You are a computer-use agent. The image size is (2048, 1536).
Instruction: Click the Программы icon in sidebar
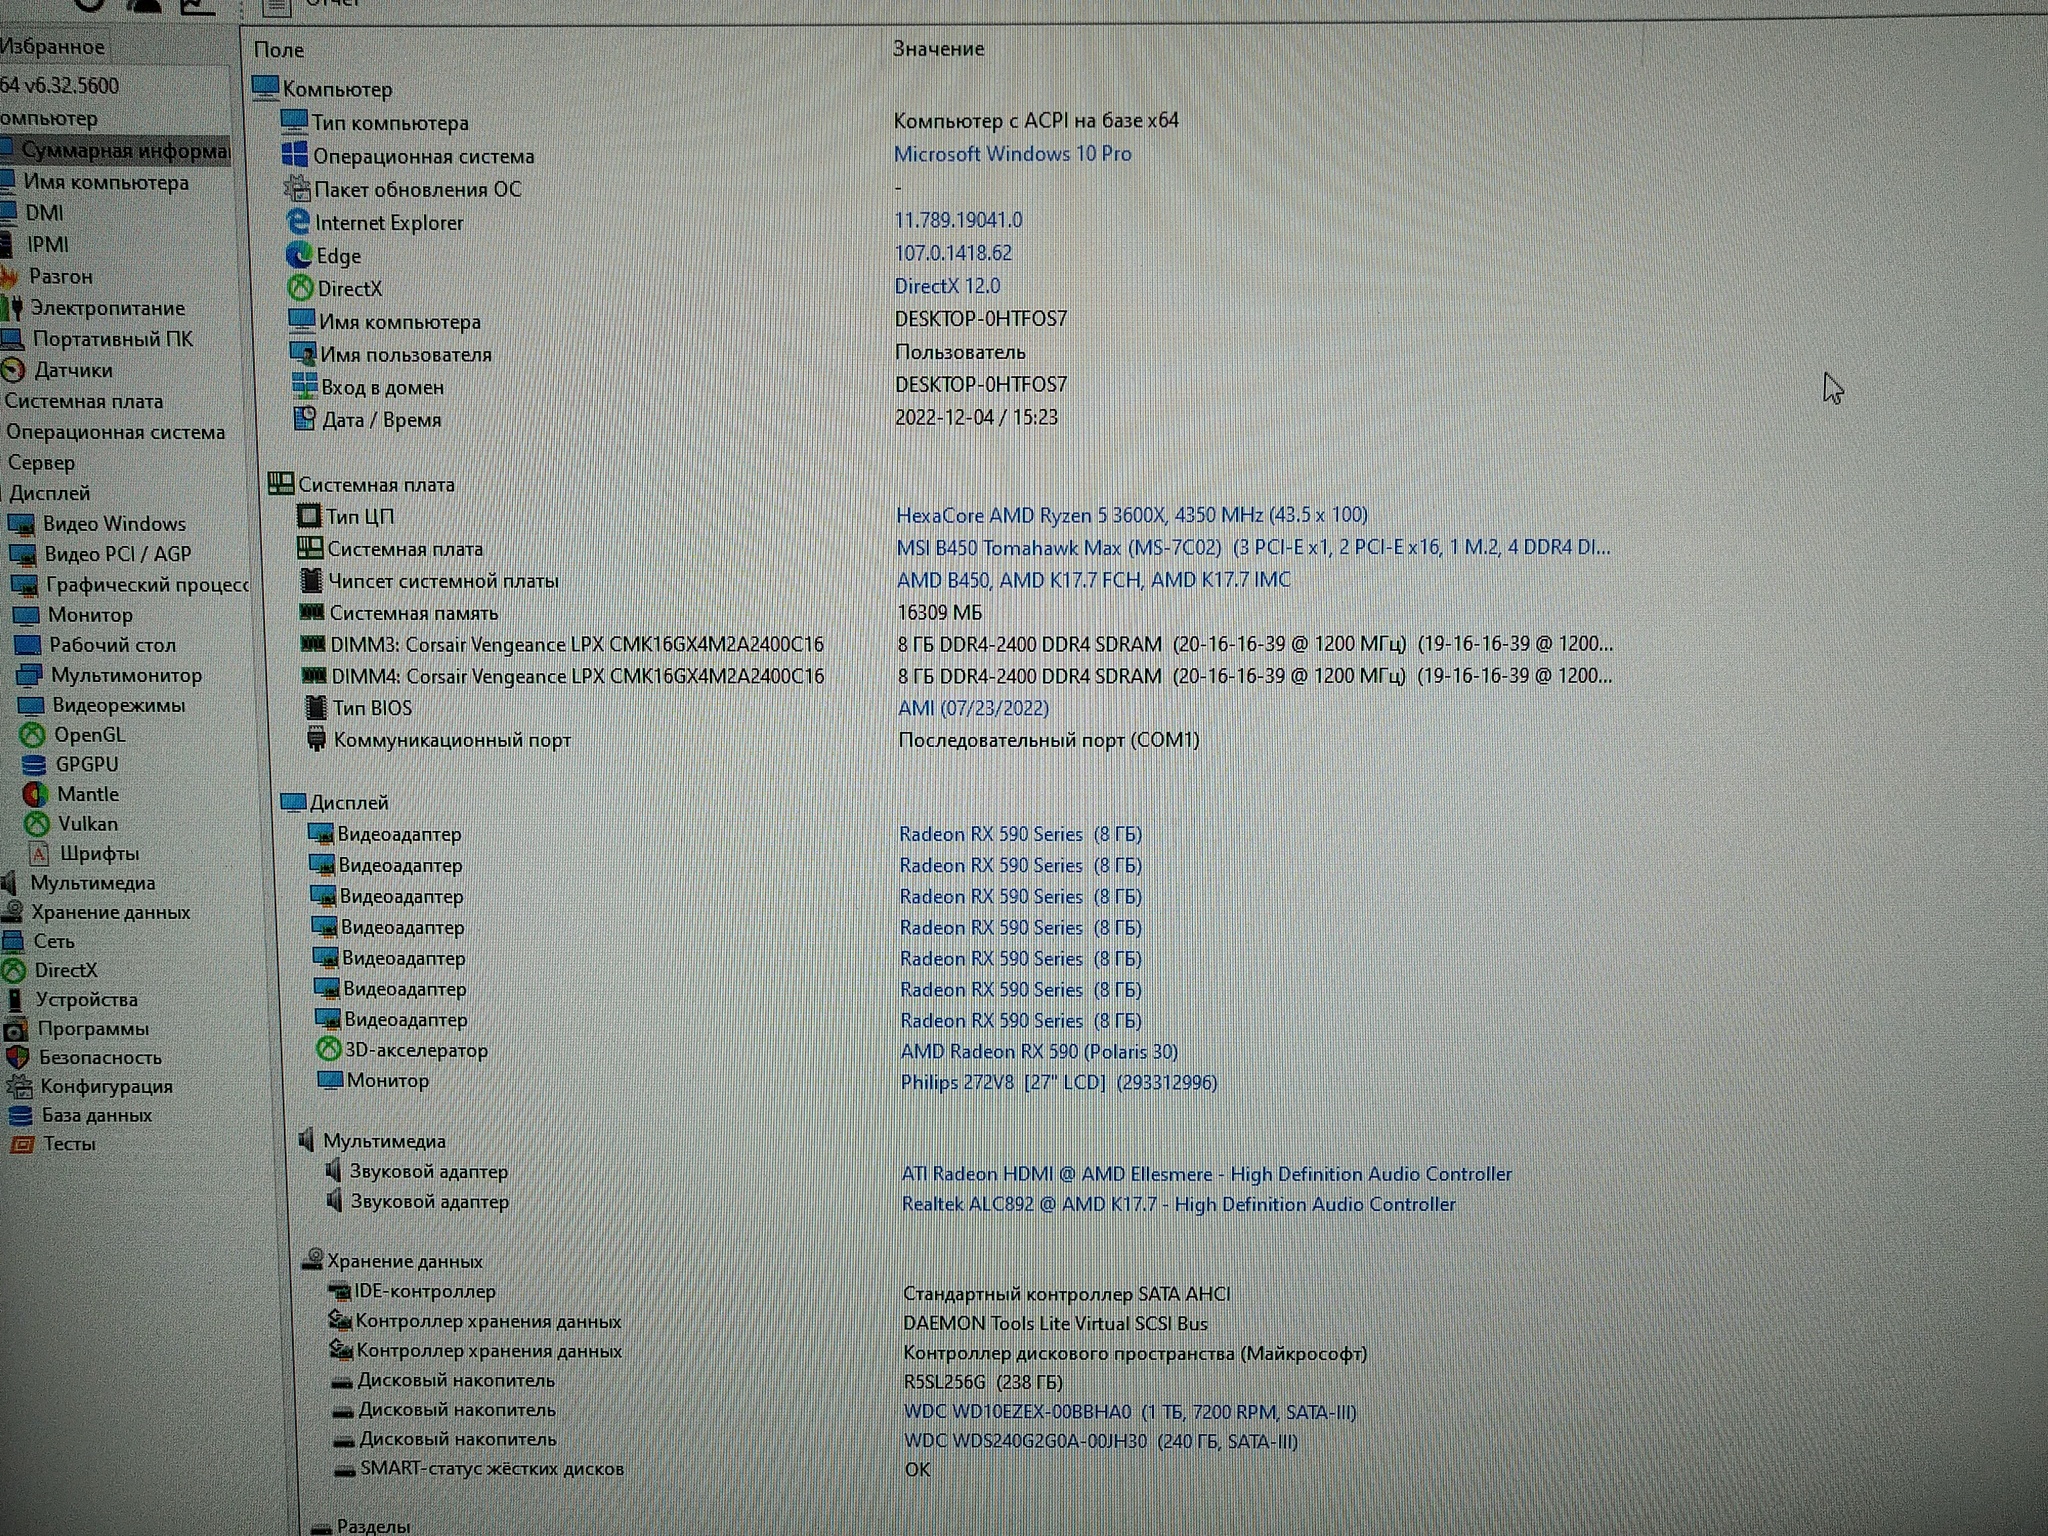click(x=15, y=1029)
